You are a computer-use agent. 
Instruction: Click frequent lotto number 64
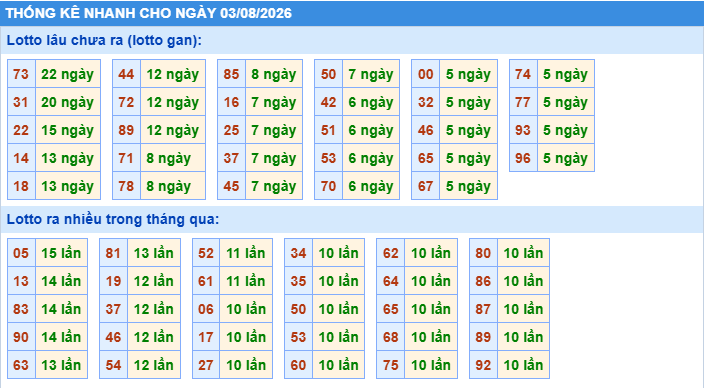[391, 281]
